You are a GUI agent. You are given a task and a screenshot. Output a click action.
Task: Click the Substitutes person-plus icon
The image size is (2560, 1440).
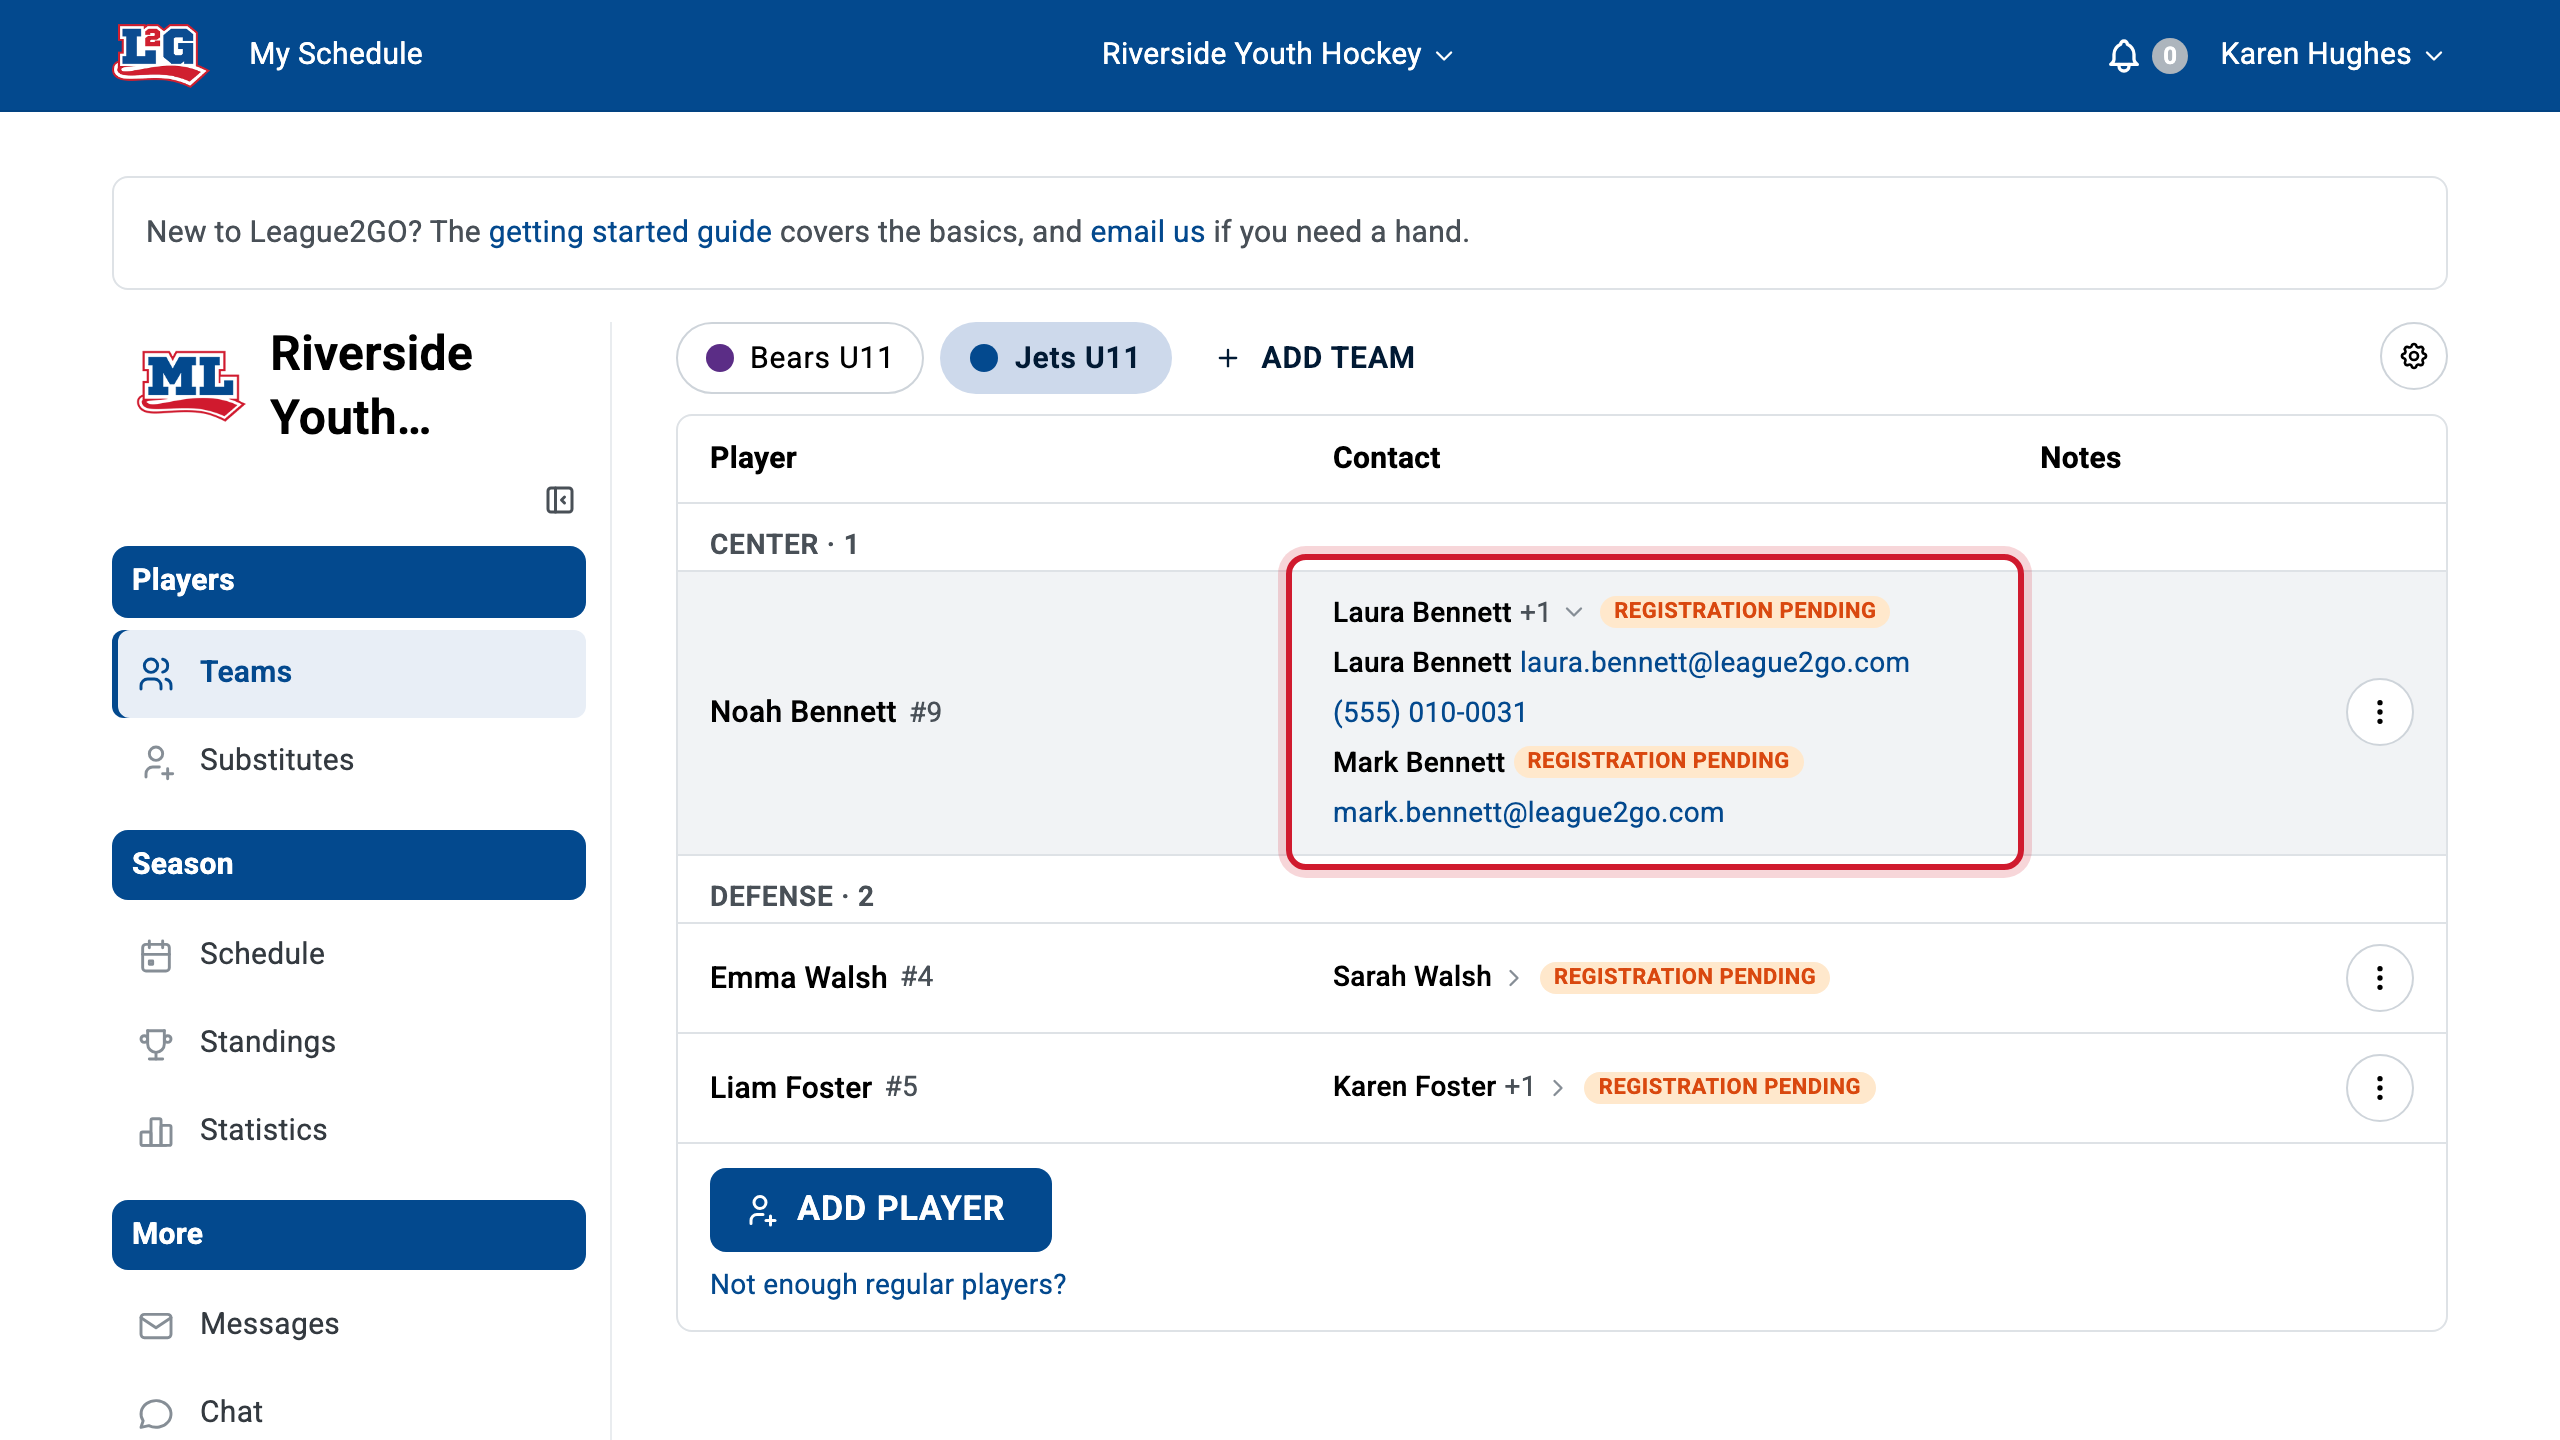click(x=157, y=762)
